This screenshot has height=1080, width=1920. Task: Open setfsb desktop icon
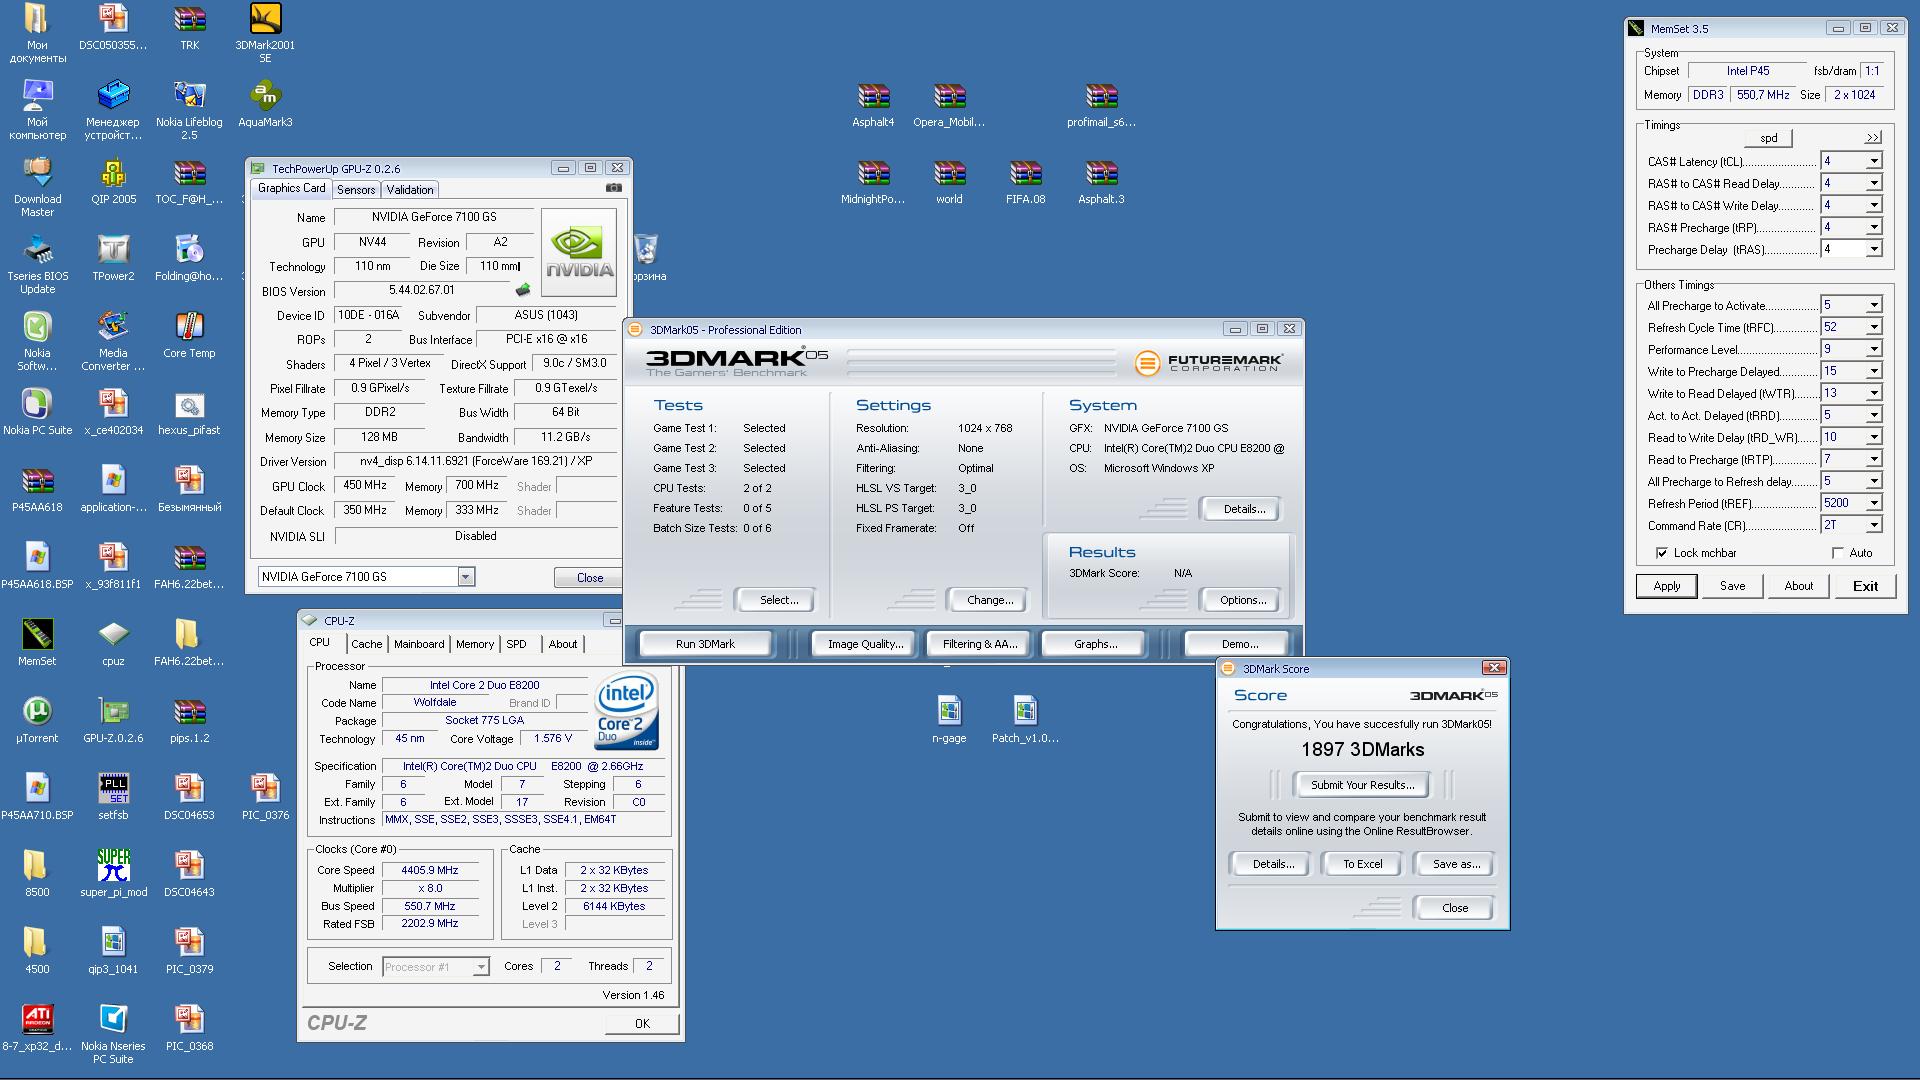[x=113, y=797]
